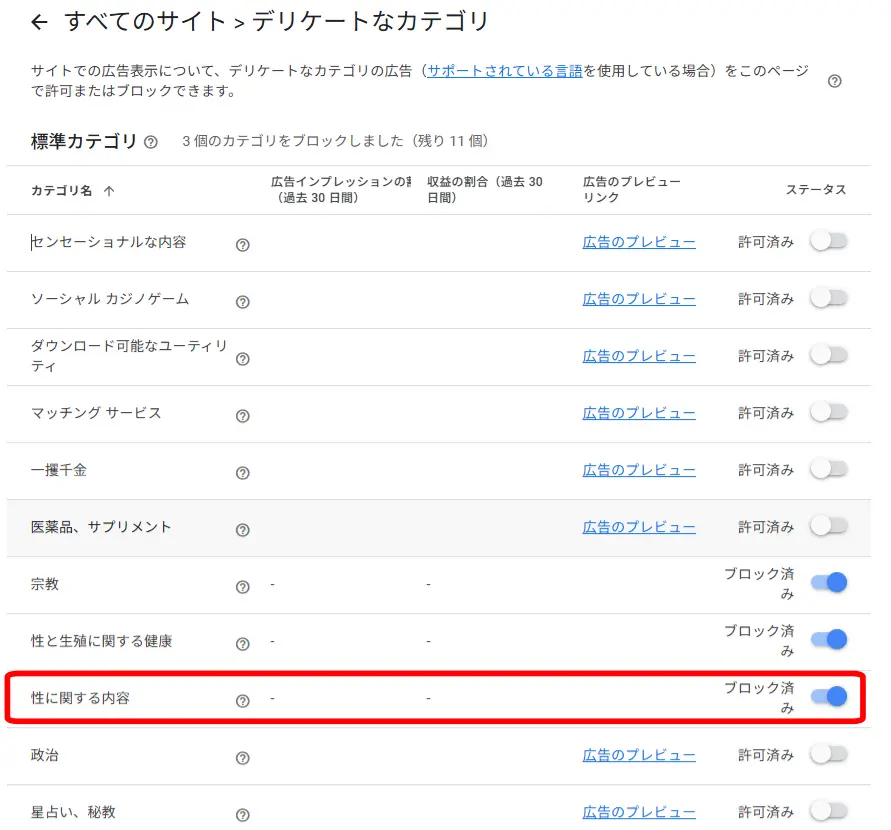Image resolution: width=891 pixels, height=830 pixels.
Task: Open 広告のプレビュー link for 一攫千金
Action: 639,470
